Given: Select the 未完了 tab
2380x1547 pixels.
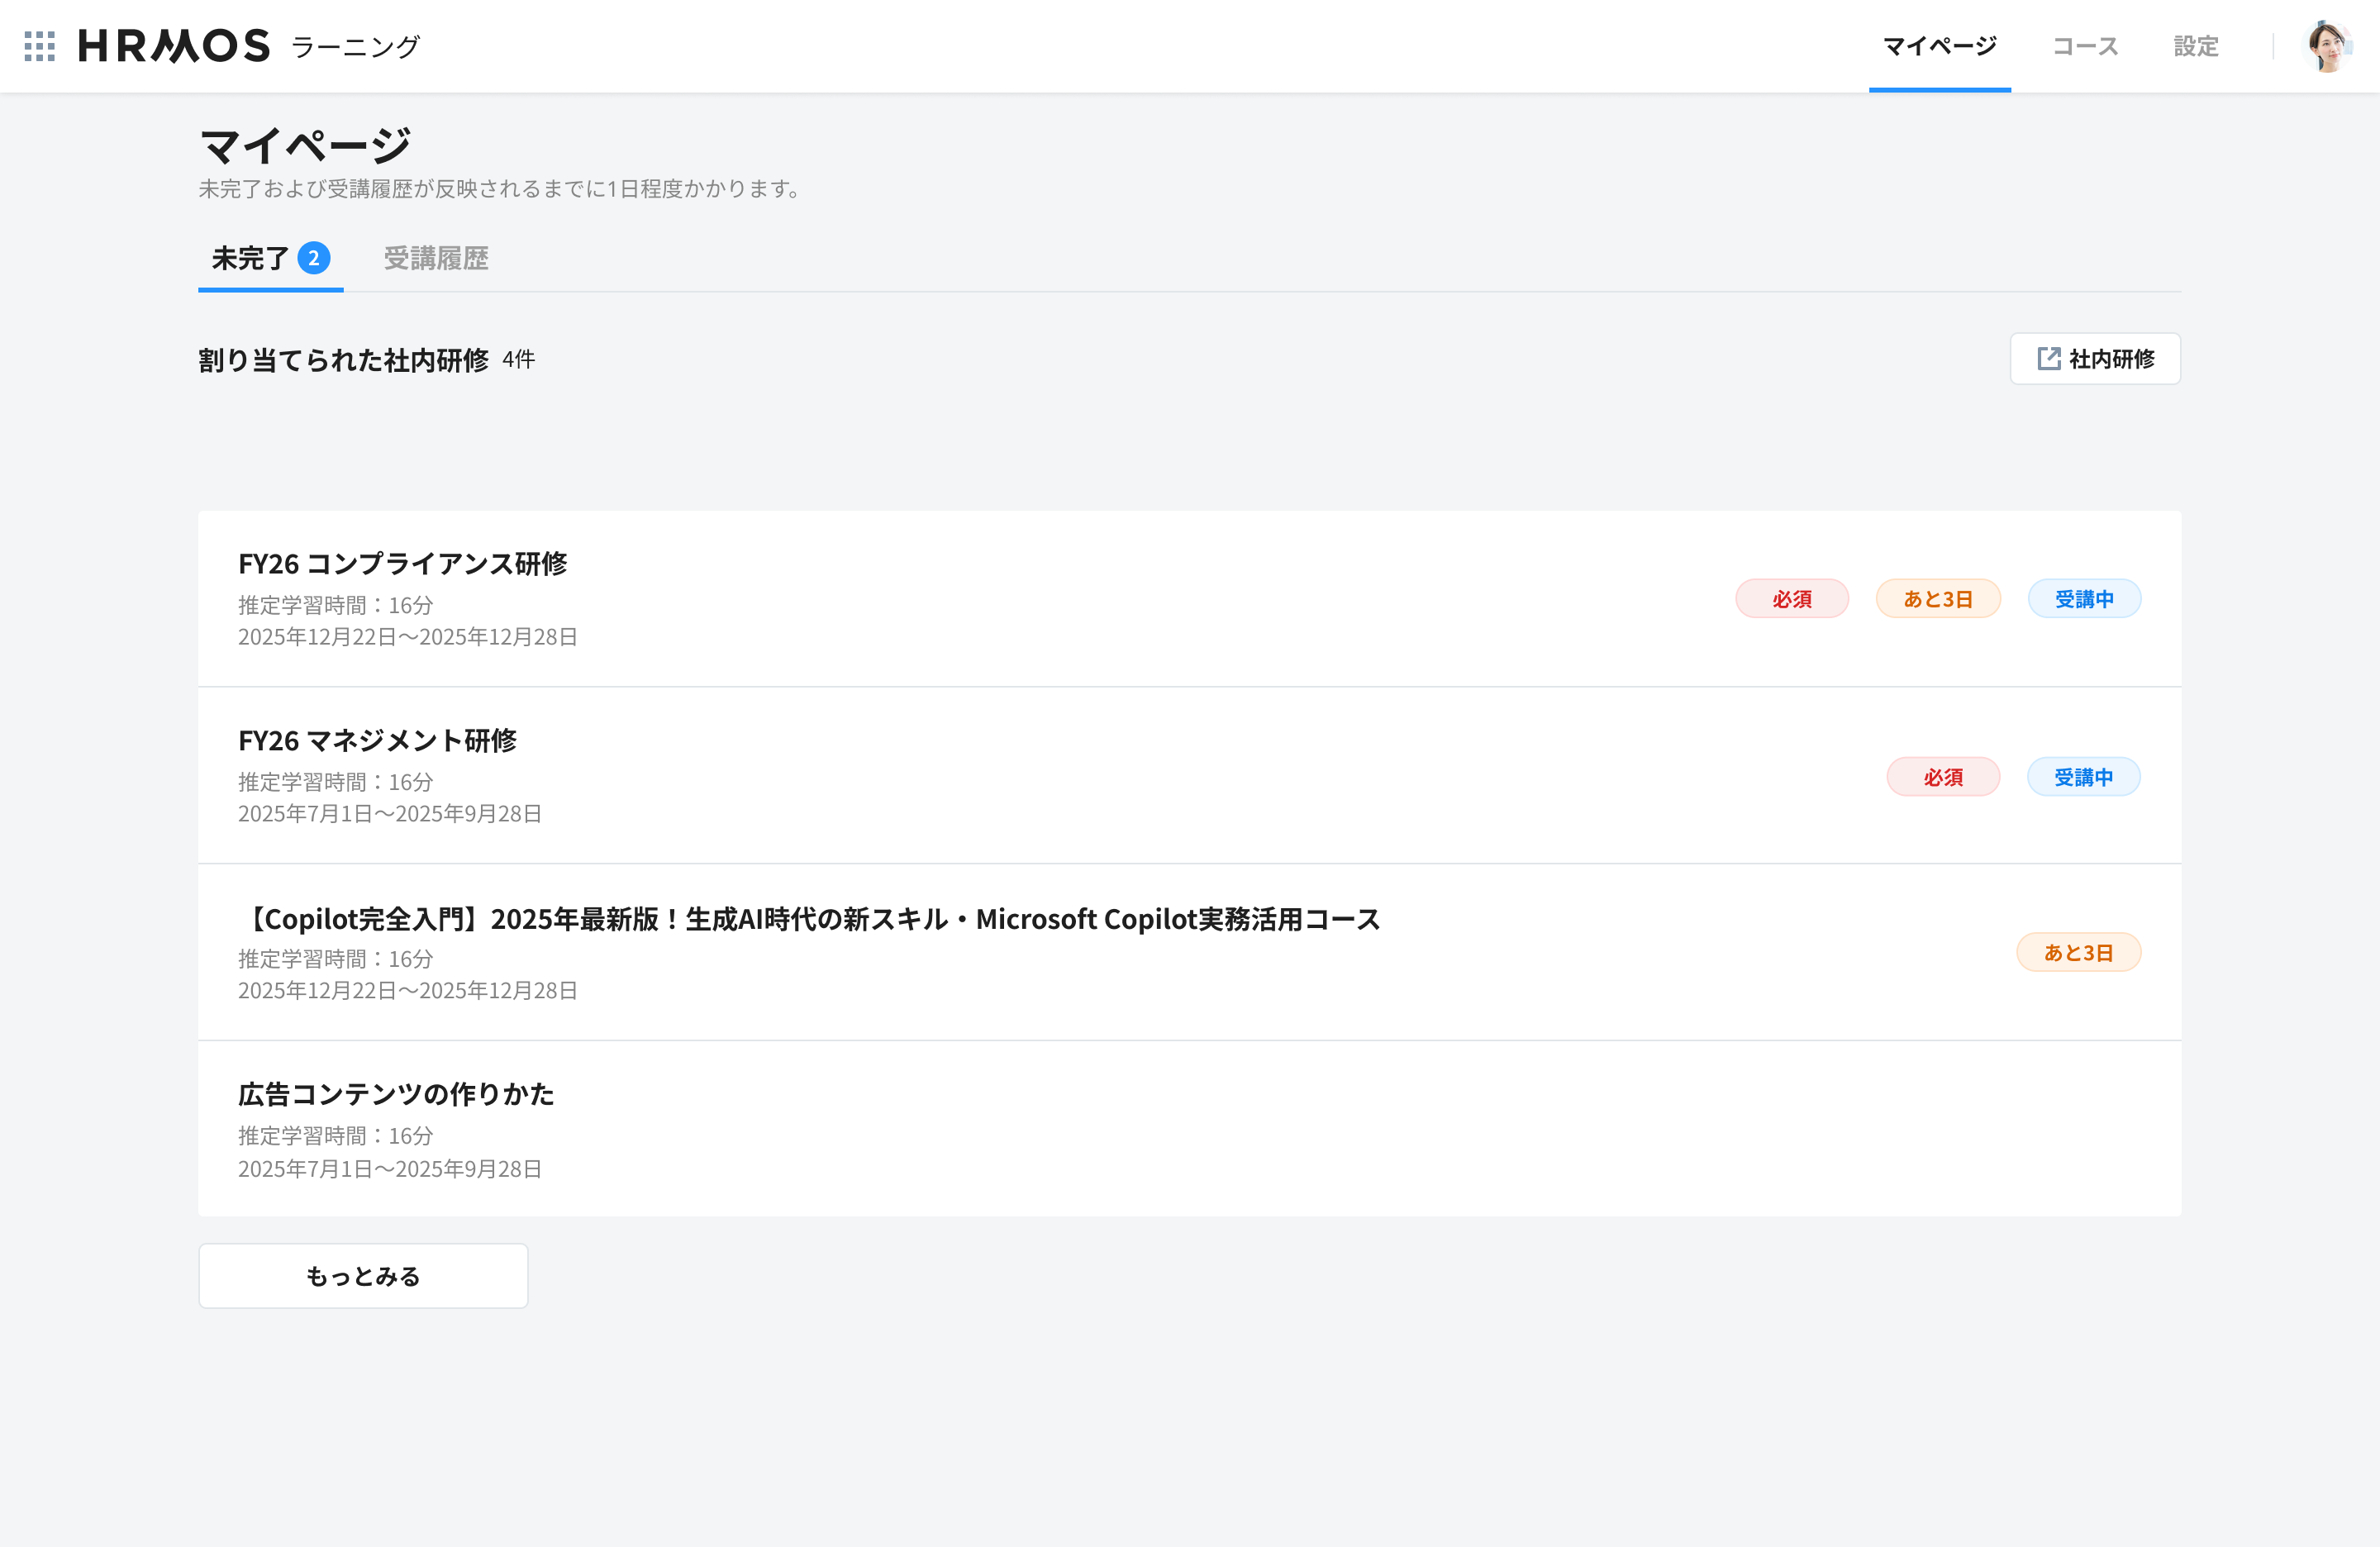Looking at the screenshot, I should [271, 258].
